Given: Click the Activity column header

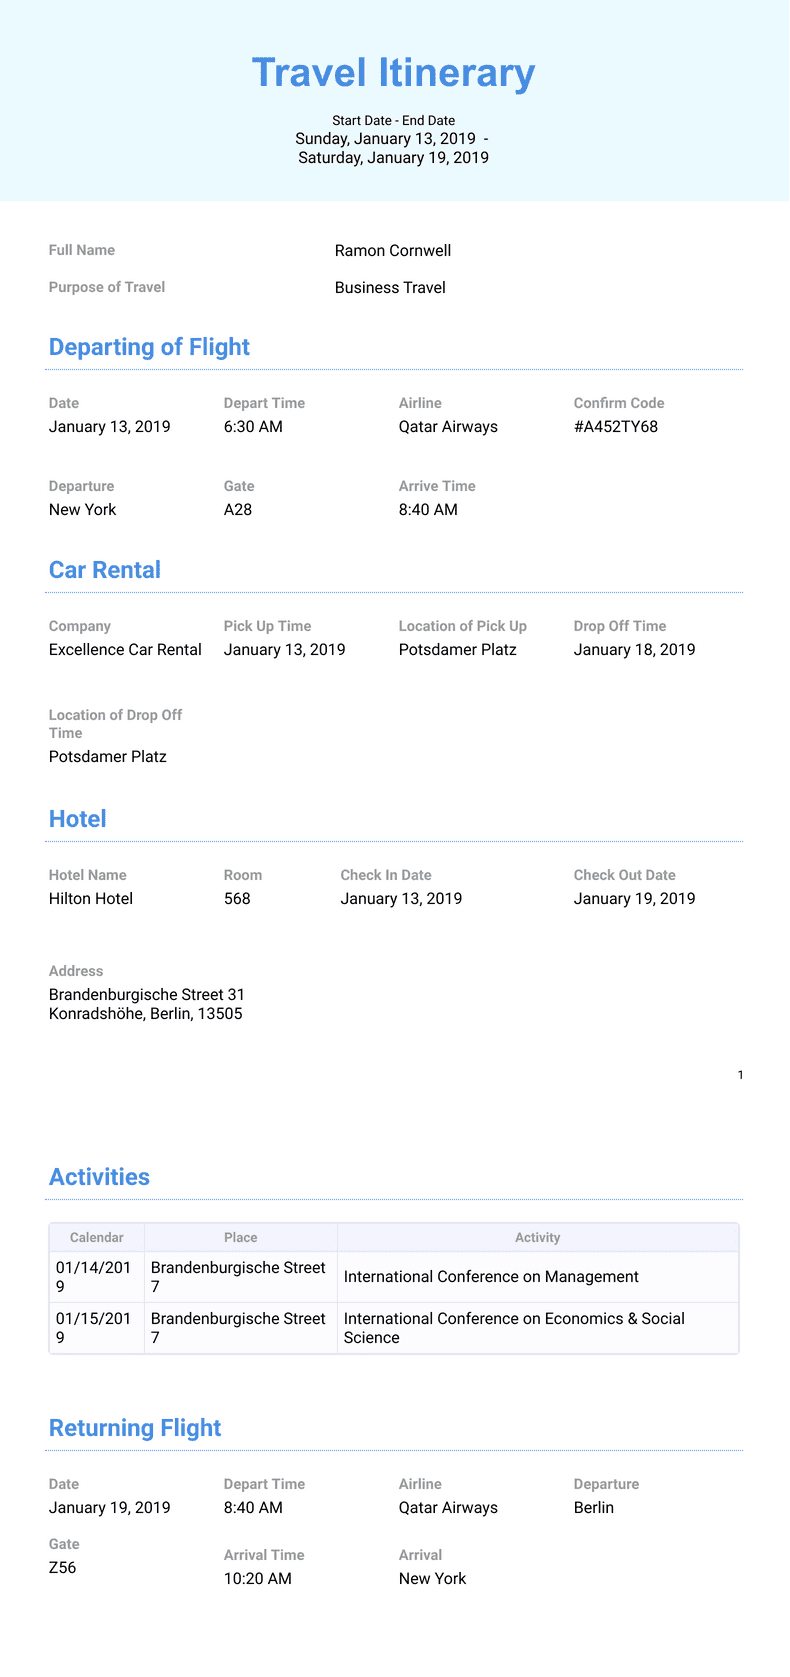Looking at the screenshot, I should 538,1238.
